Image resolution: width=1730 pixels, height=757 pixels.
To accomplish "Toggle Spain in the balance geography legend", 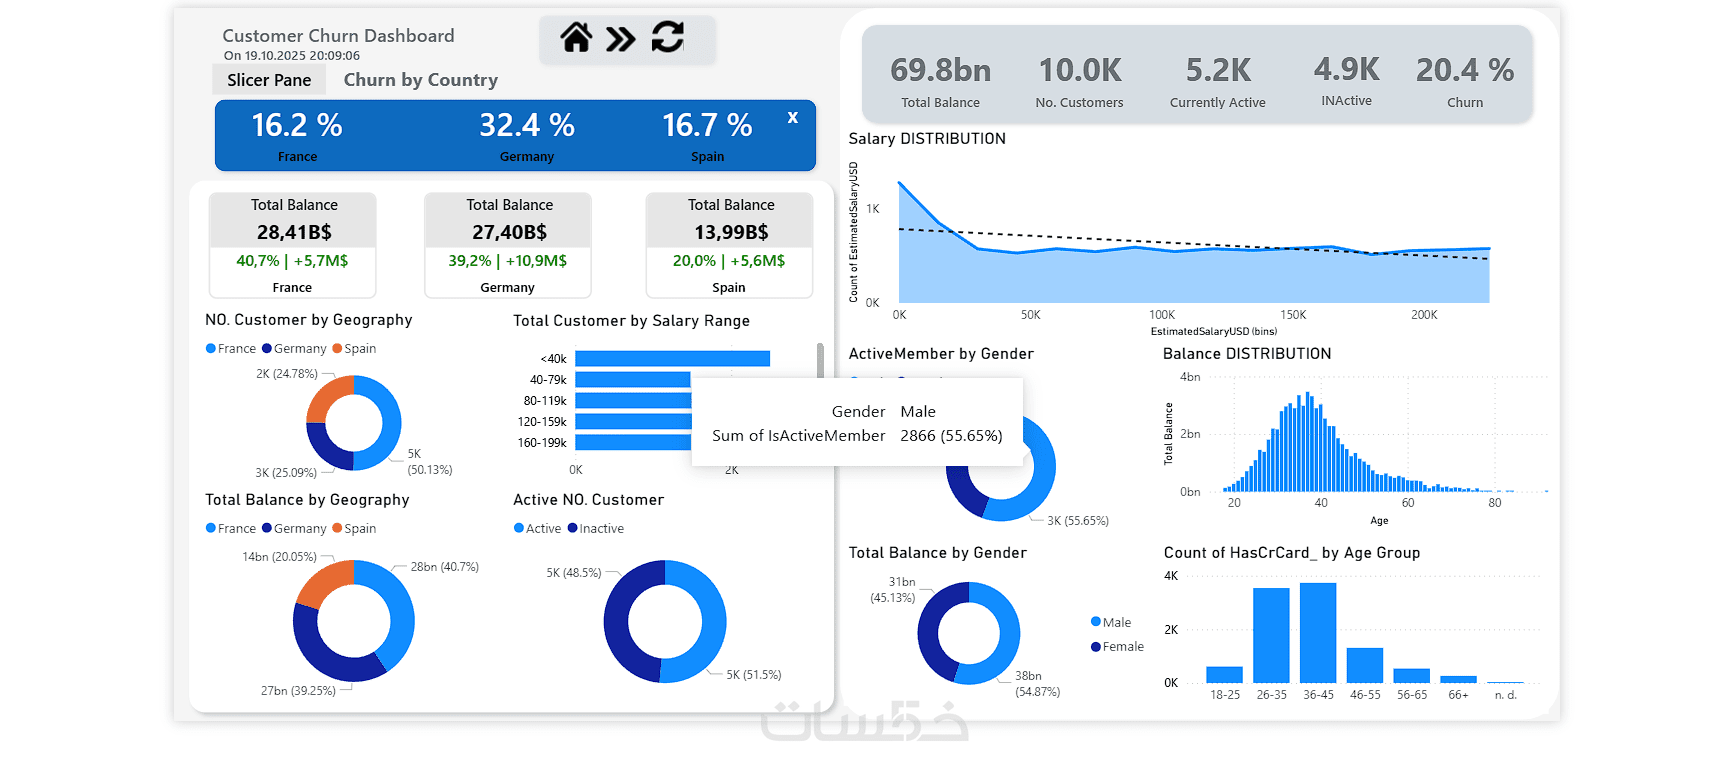I will click(x=354, y=529).
